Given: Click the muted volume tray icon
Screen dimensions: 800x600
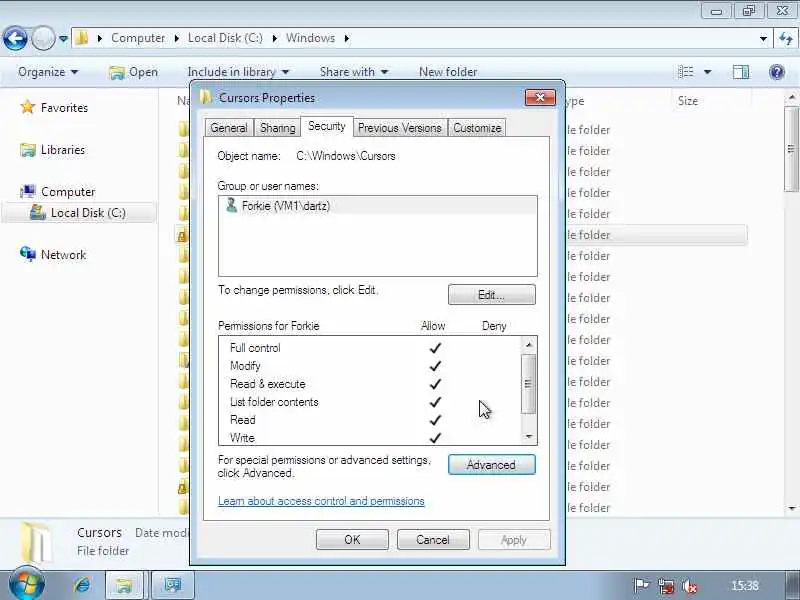Looking at the screenshot, I should tap(690, 586).
